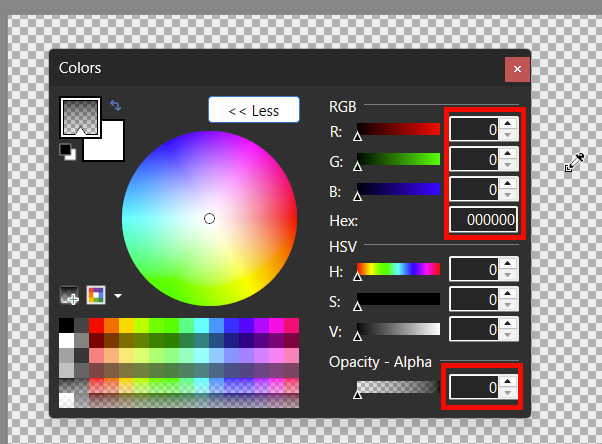Focus the R value input field
This screenshot has height=444, width=602.
pyautogui.click(x=475, y=129)
